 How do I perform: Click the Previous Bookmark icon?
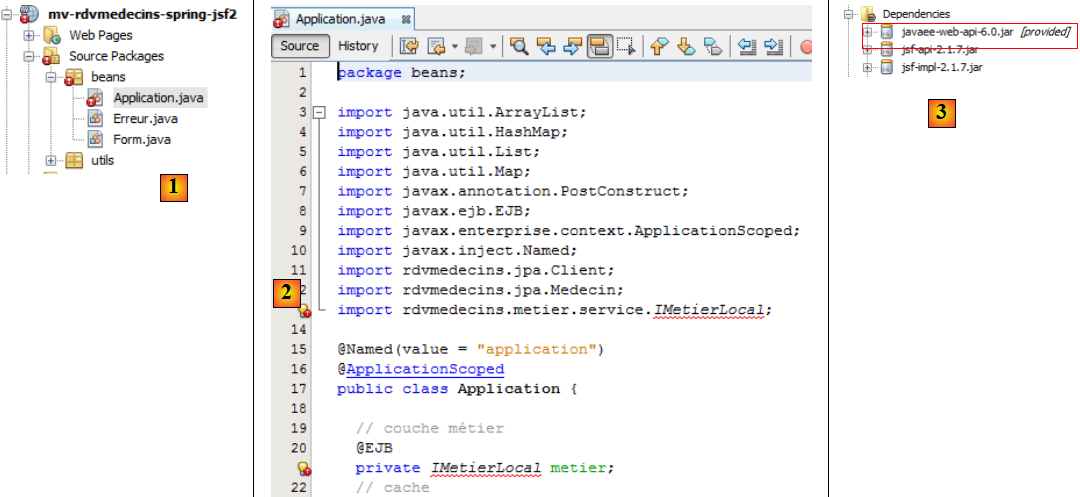pos(659,46)
